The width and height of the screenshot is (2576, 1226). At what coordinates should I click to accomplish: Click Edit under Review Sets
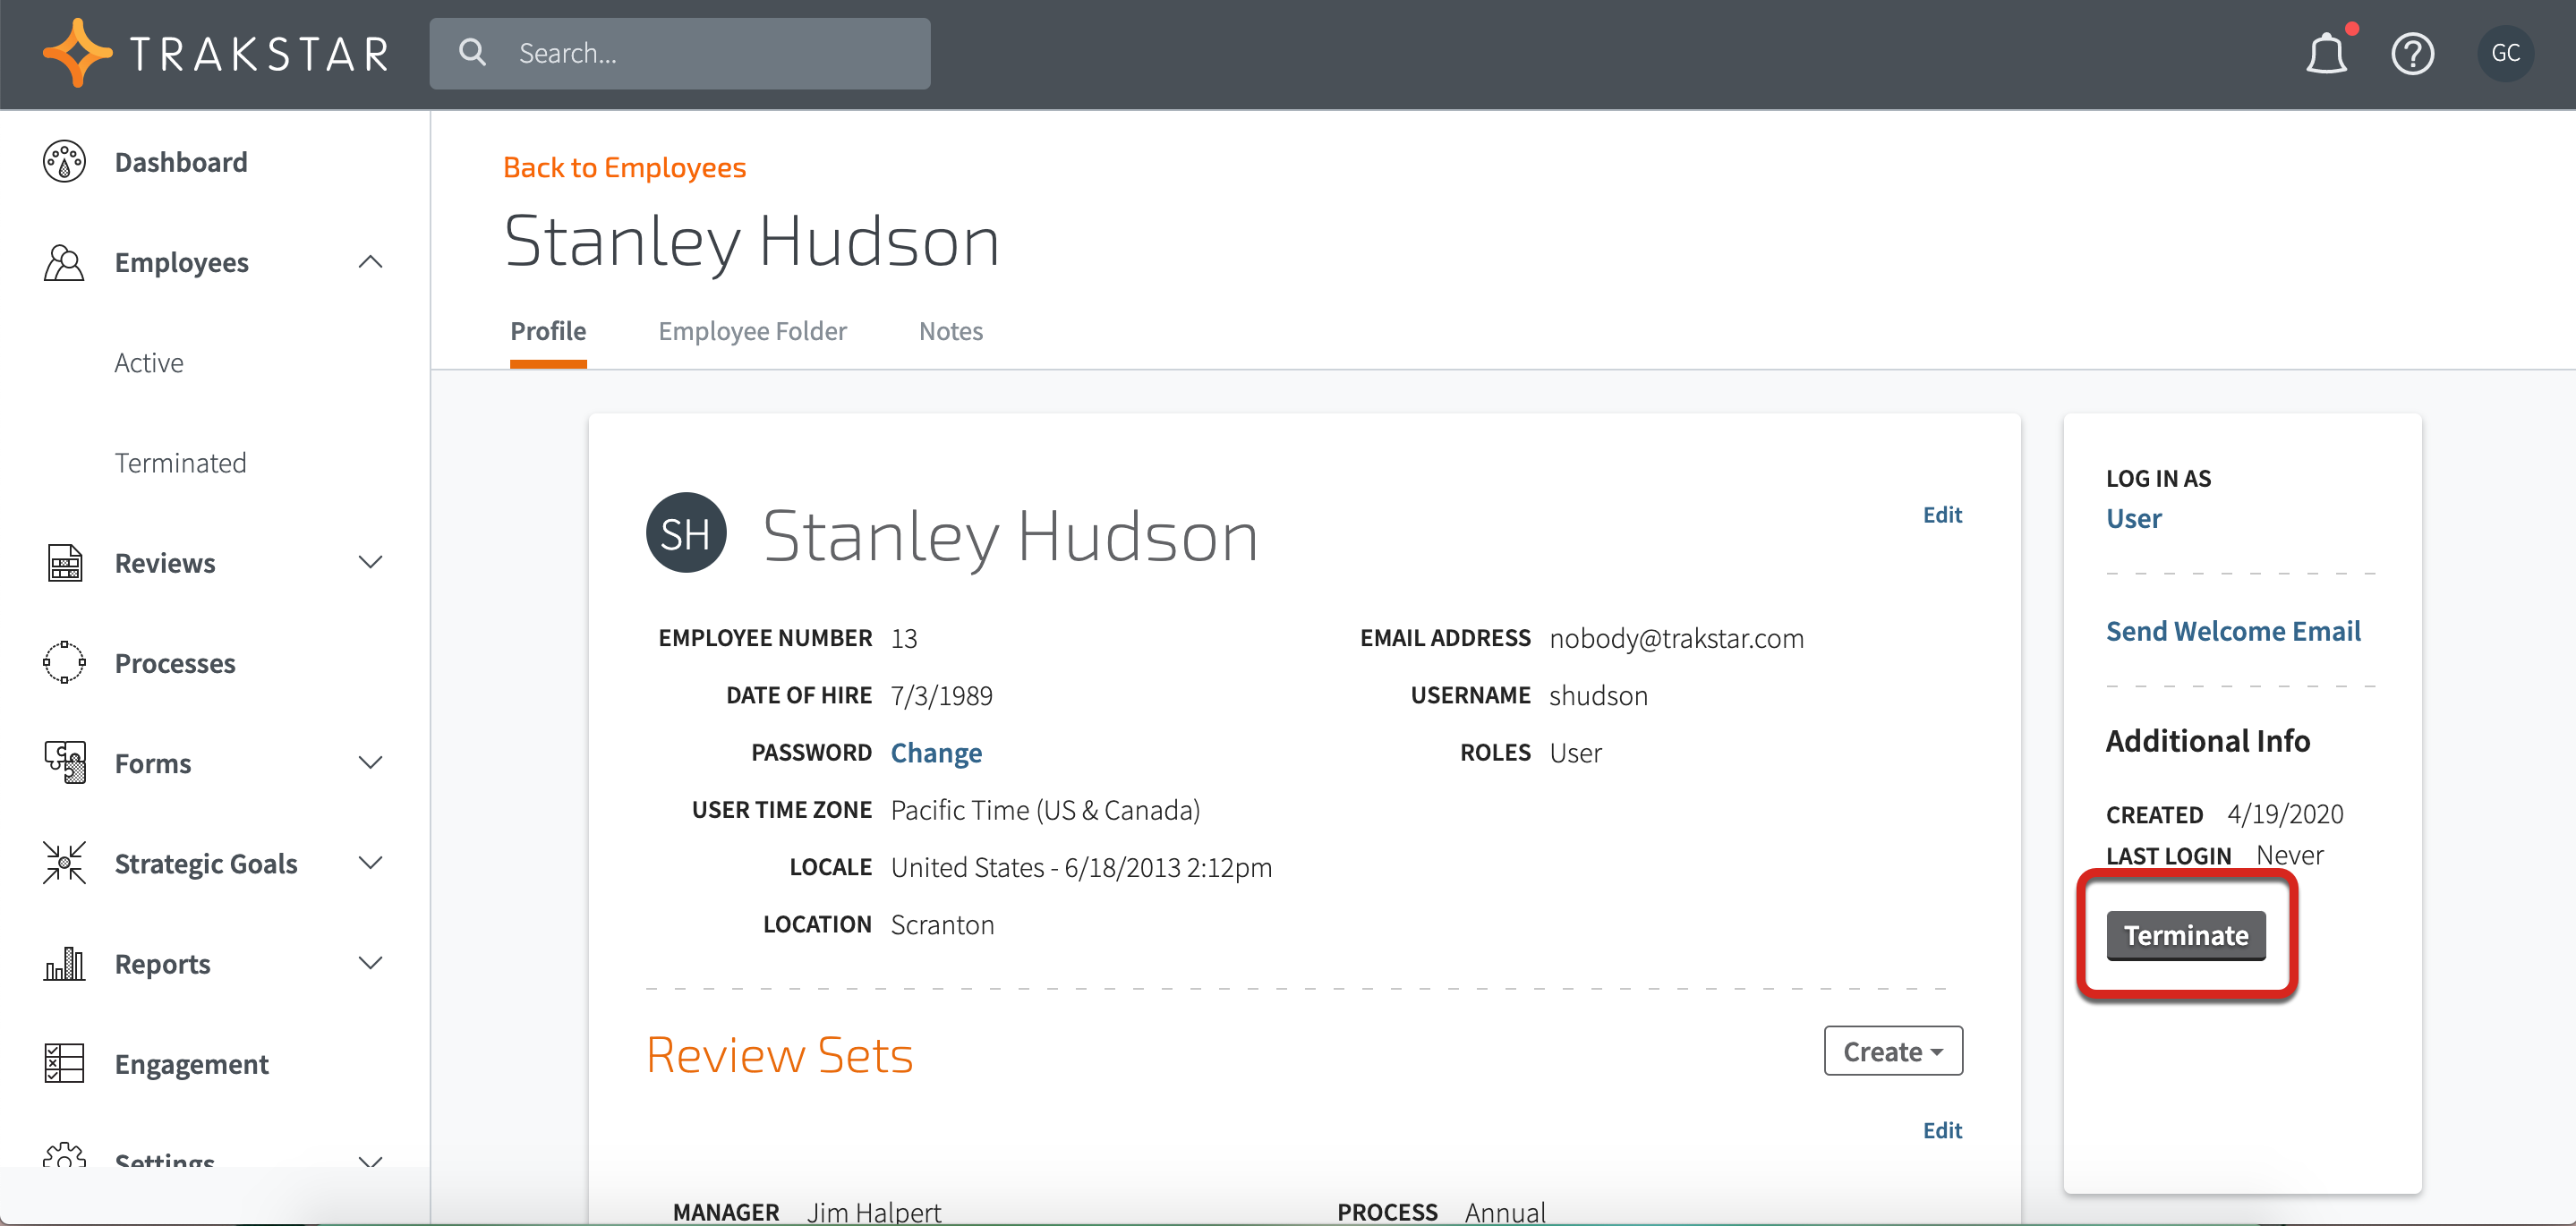tap(1942, 1130)
